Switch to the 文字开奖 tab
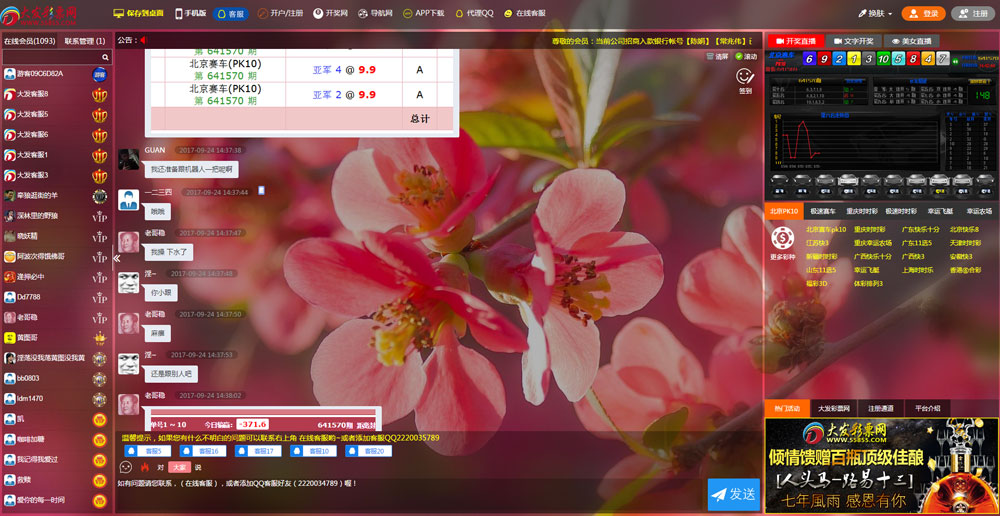 click(x=853, y=41)
